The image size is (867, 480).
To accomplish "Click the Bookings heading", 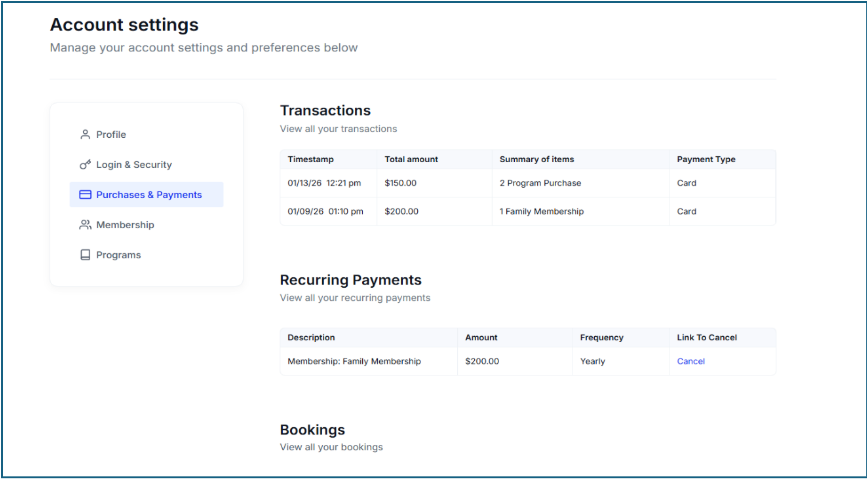I will (312, 430).
